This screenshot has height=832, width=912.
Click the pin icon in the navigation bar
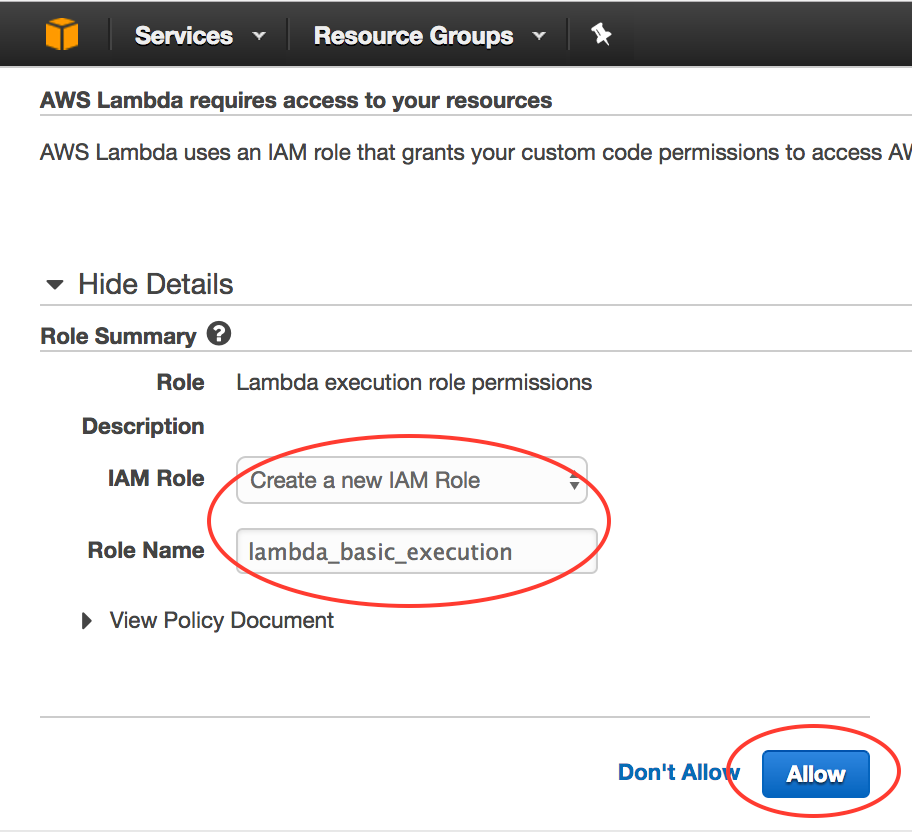[x=600, y=35]
